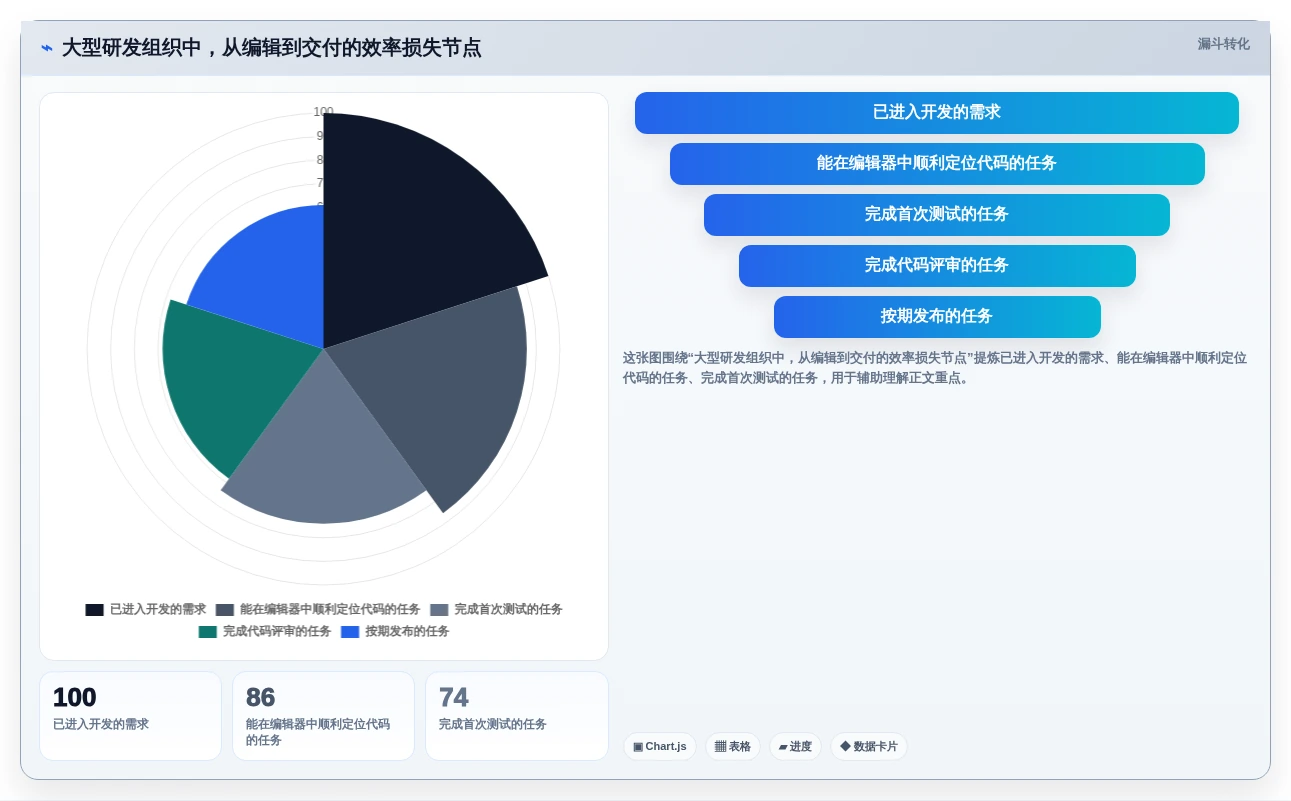Image resolution: width=1291 pixels, height=801 pixels.
Task: Click the 按期发布的任务 funnel bar
Action: click(x=937, y=317)
